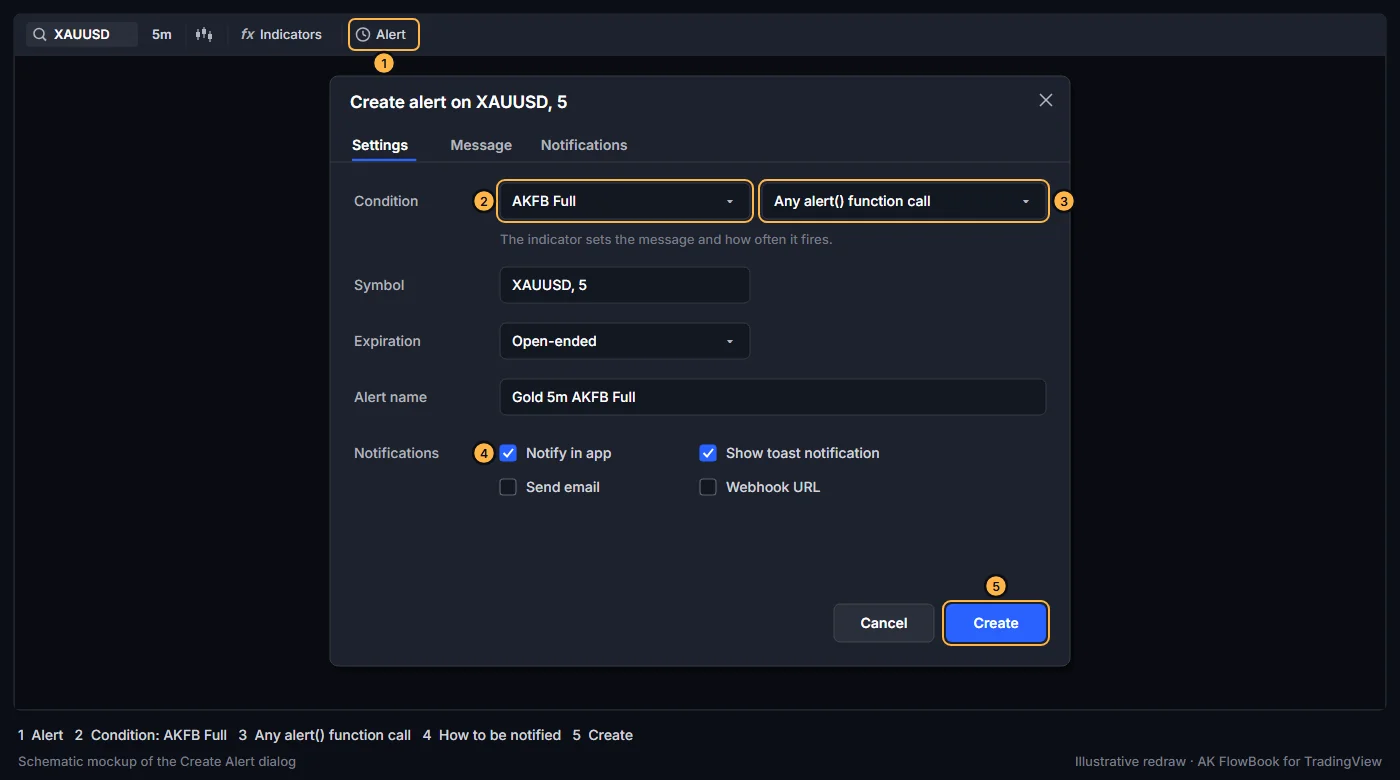Open the fx Indicators menu

(282, 35)
